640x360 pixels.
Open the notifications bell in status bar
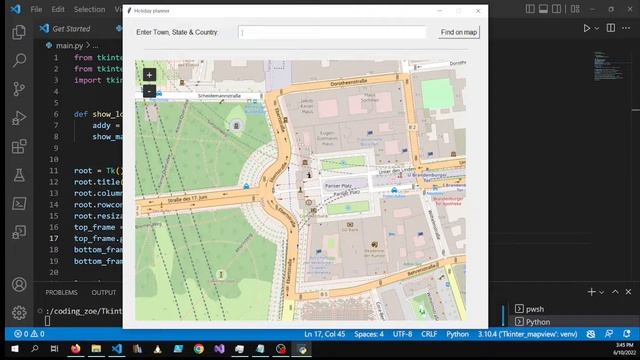pyautogui.click(x=627, y=334)
